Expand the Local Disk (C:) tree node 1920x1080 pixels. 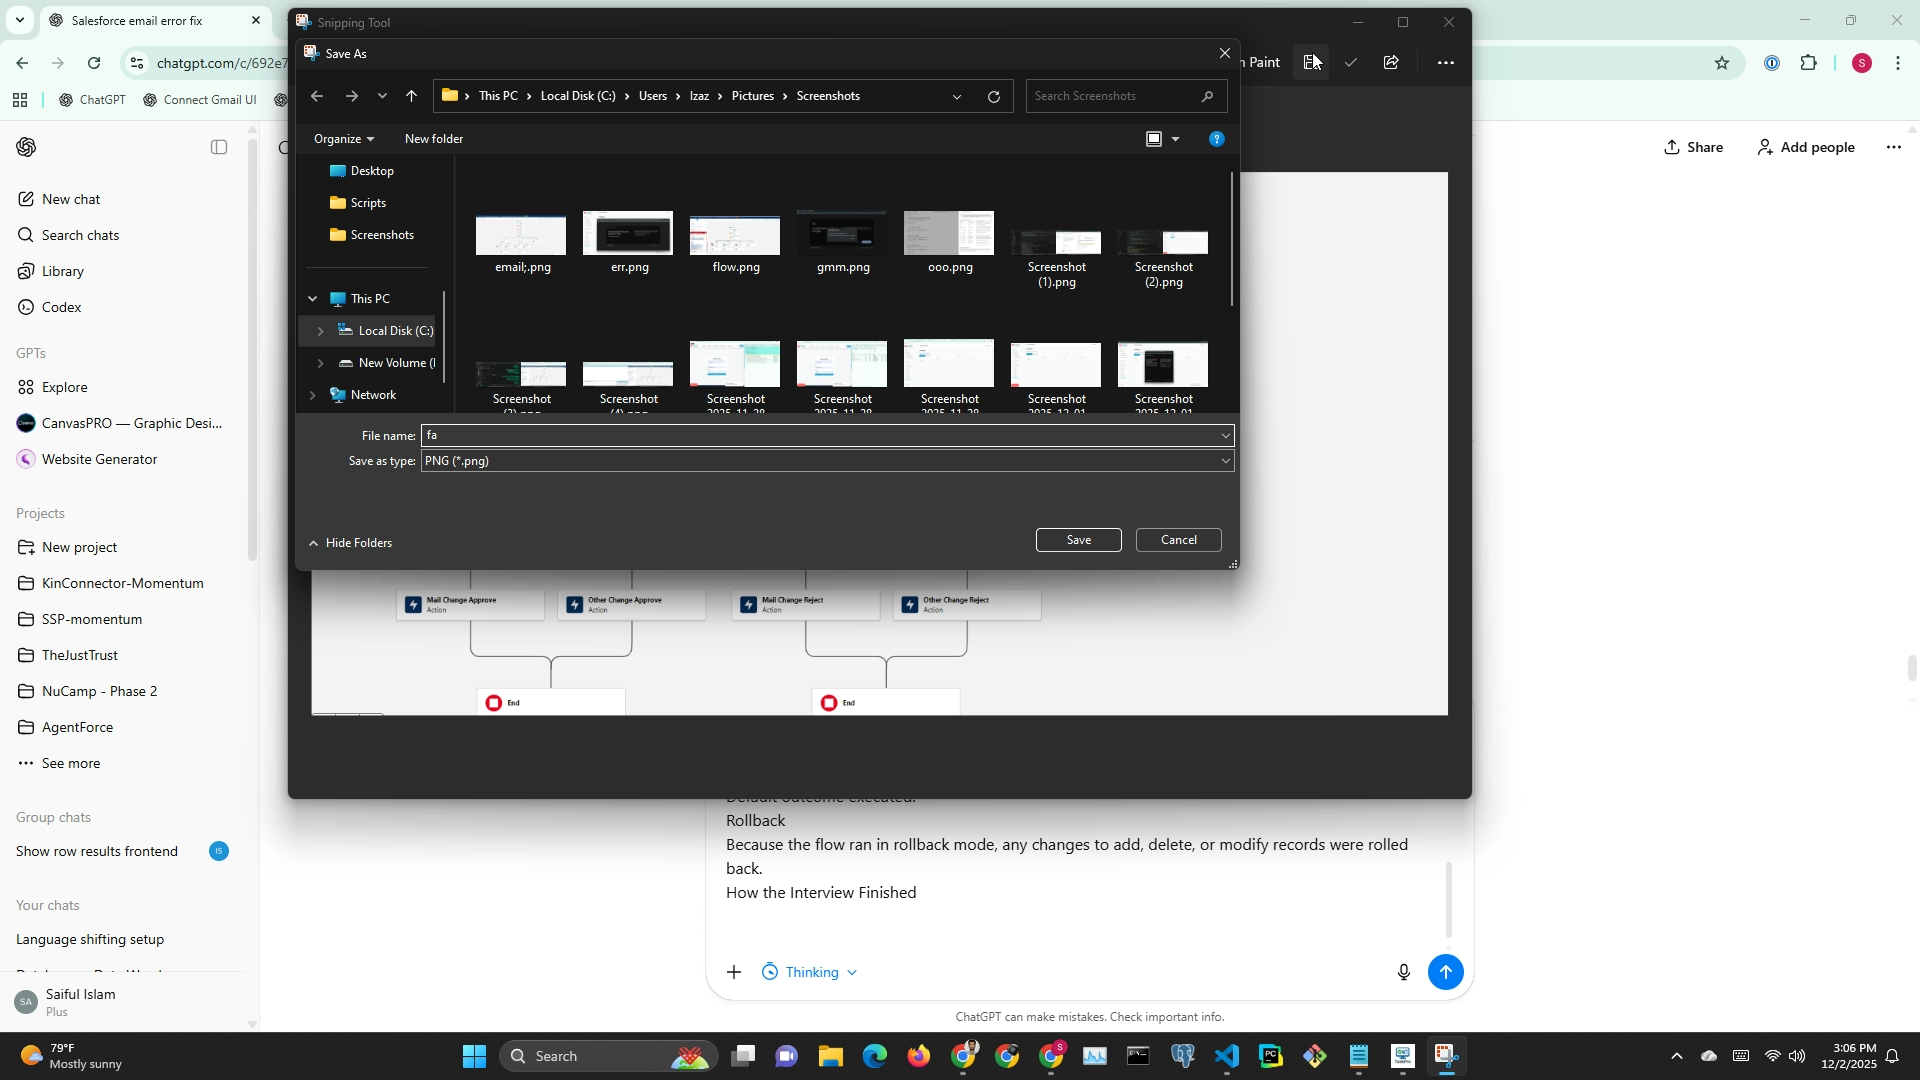(x=320, y=331)
